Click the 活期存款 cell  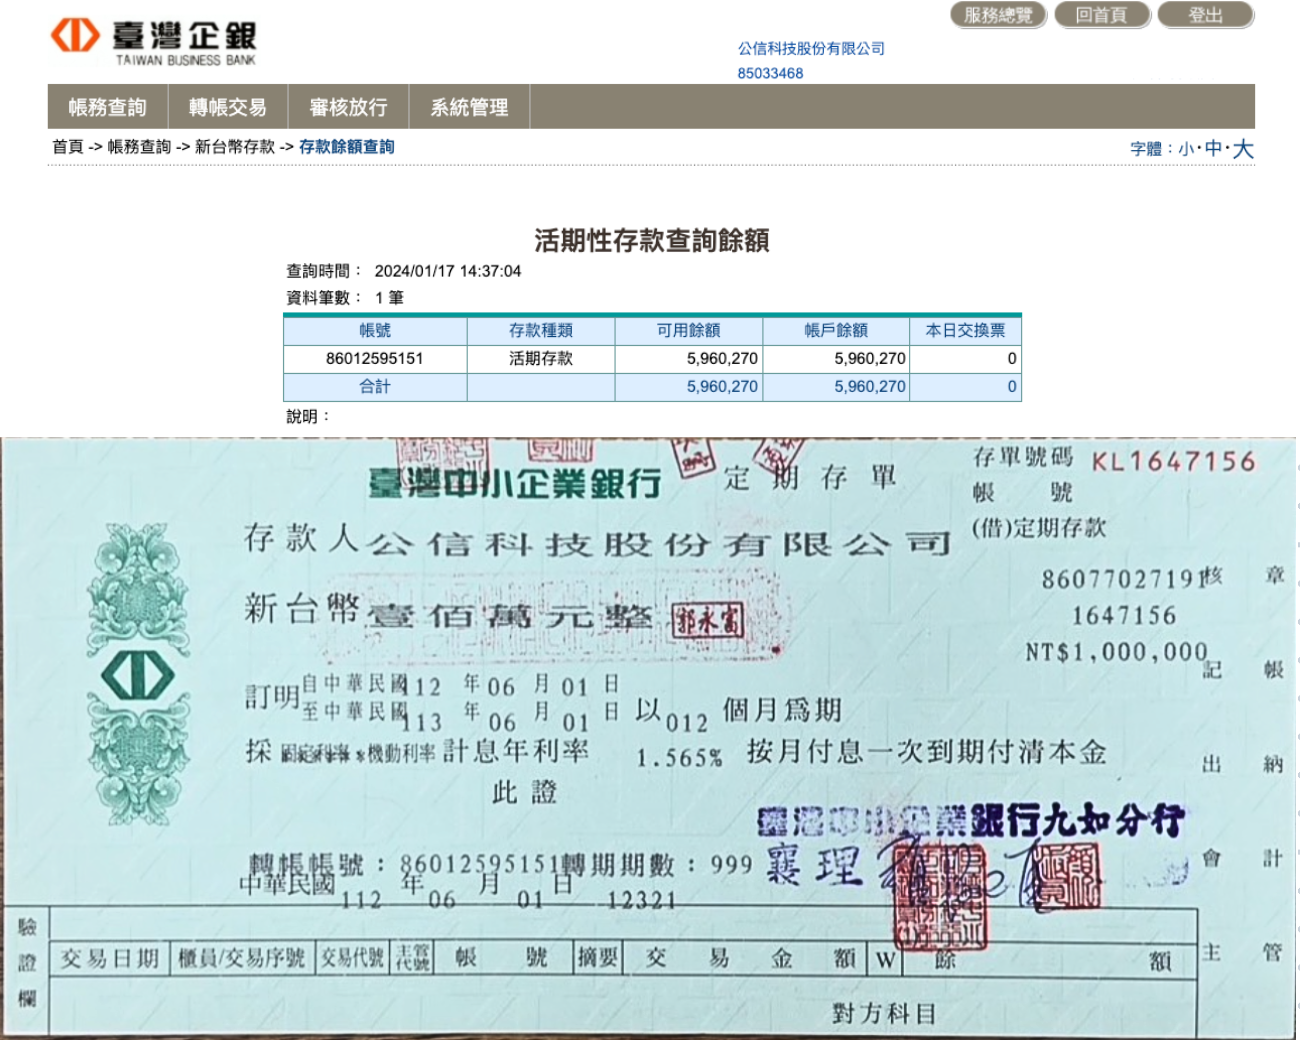(x=541, y=358)
